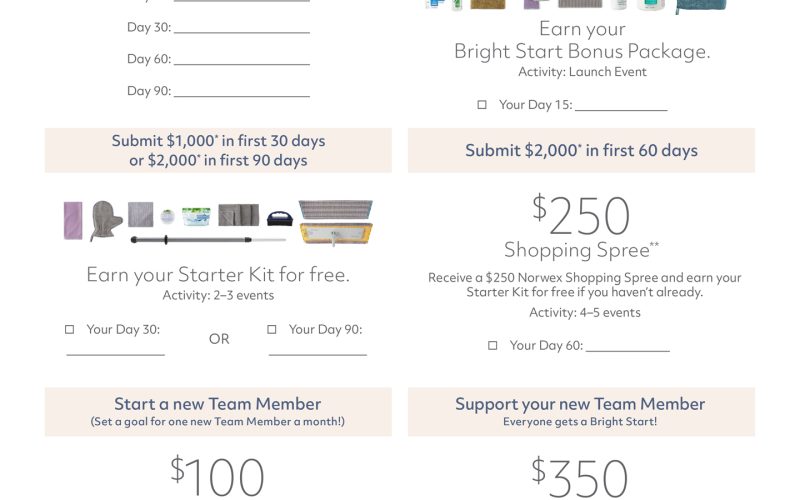The height and width of the screenshot is (500, 800).
Task: Select the "Support your new Team Member" banner
Action: pos(580,411)
